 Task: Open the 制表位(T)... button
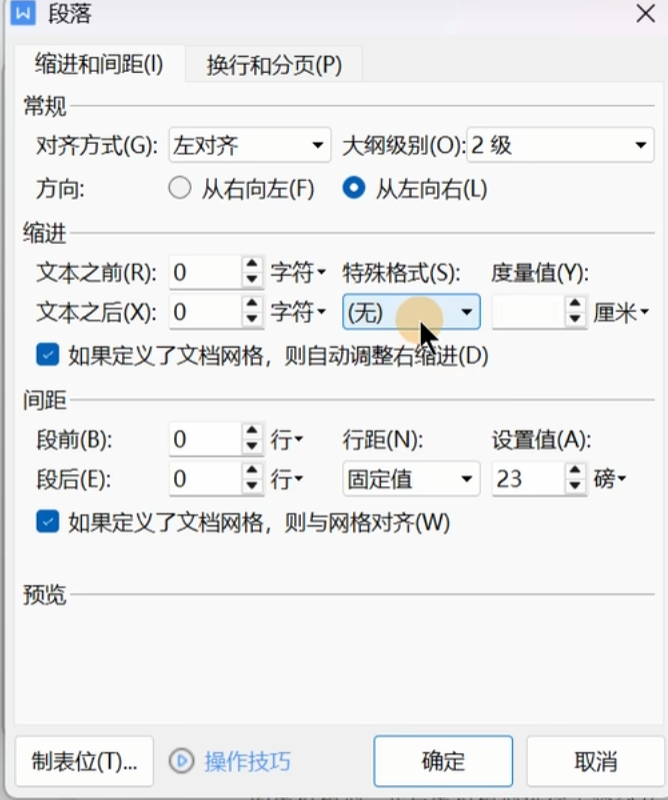[x=84, y=761]
